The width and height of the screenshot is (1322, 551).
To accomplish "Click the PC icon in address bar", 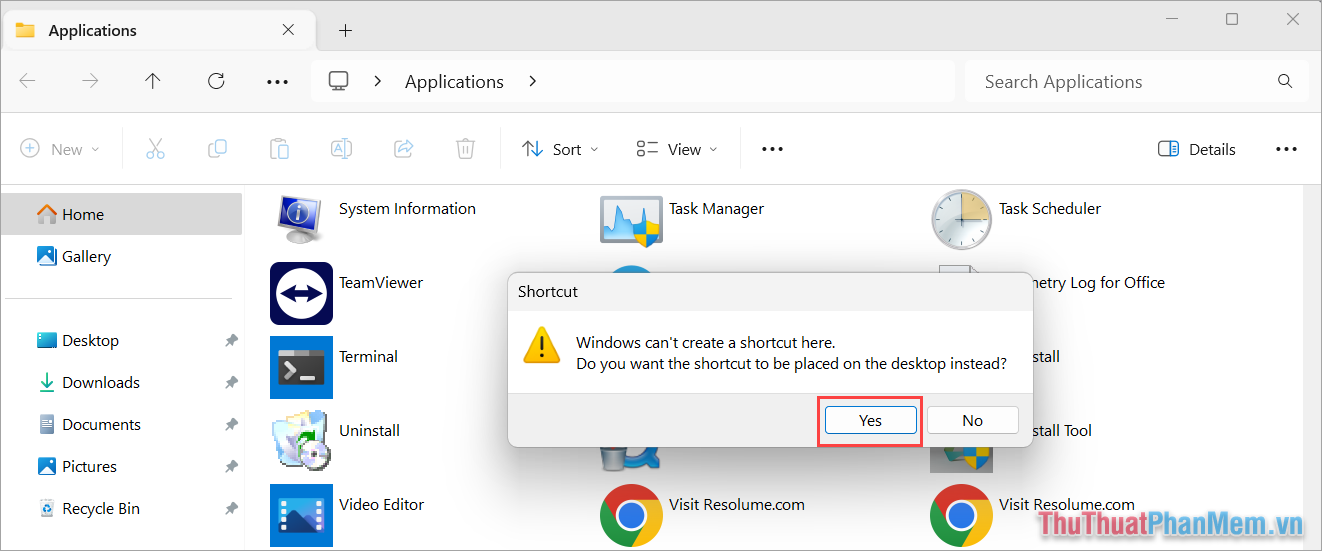I will (339, 81).
